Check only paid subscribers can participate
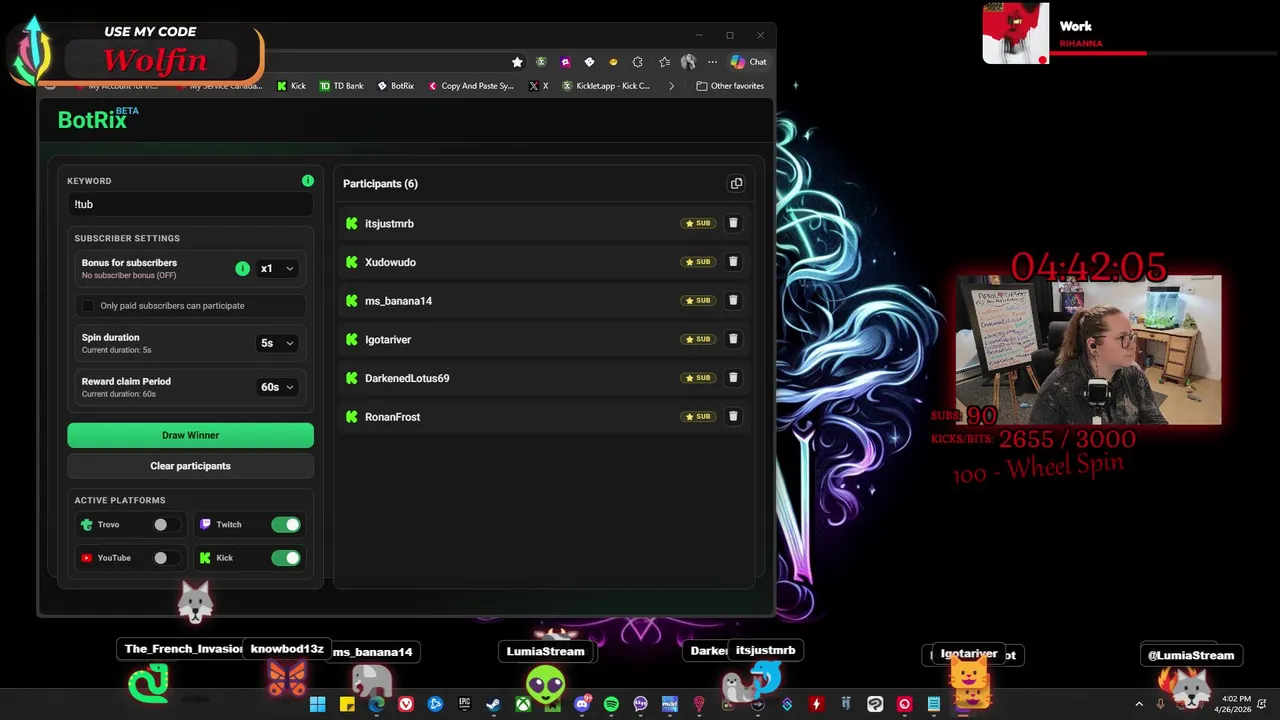 tap(88, 305)
